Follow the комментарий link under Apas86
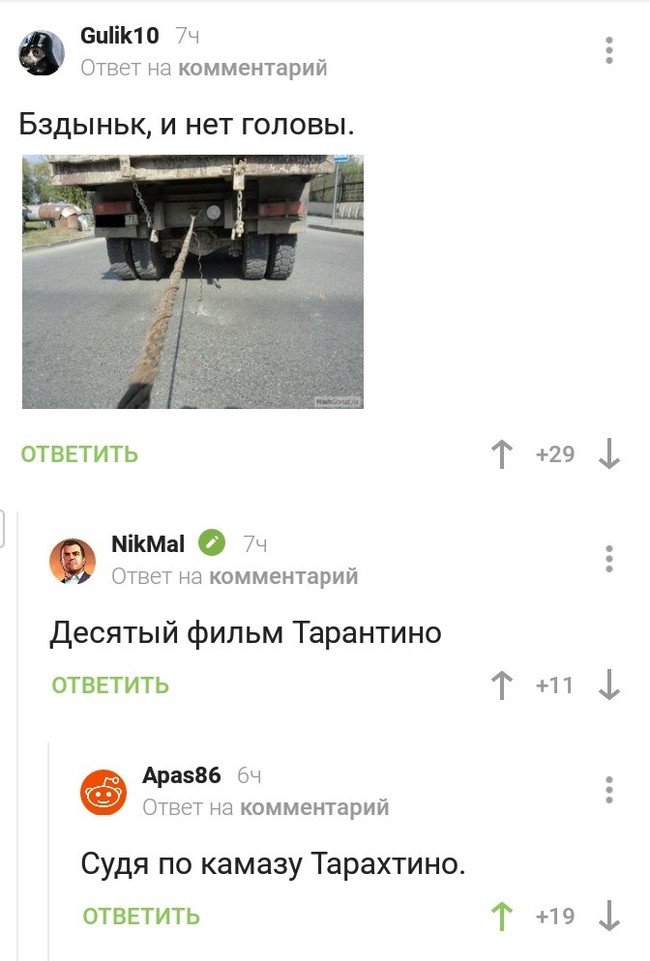Image resolution: width=650 pixels, height=961 pixels. pyautogui.click(x=314, y=807)
